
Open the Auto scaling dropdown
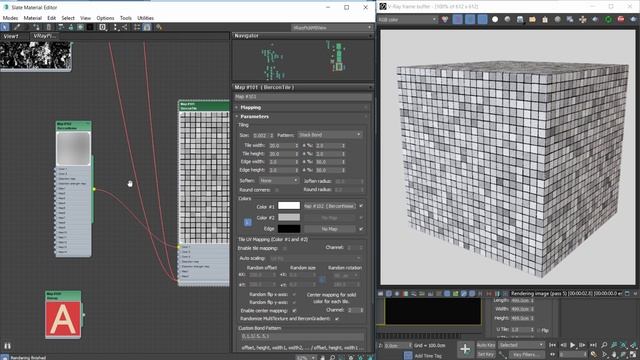click(315, 258)
